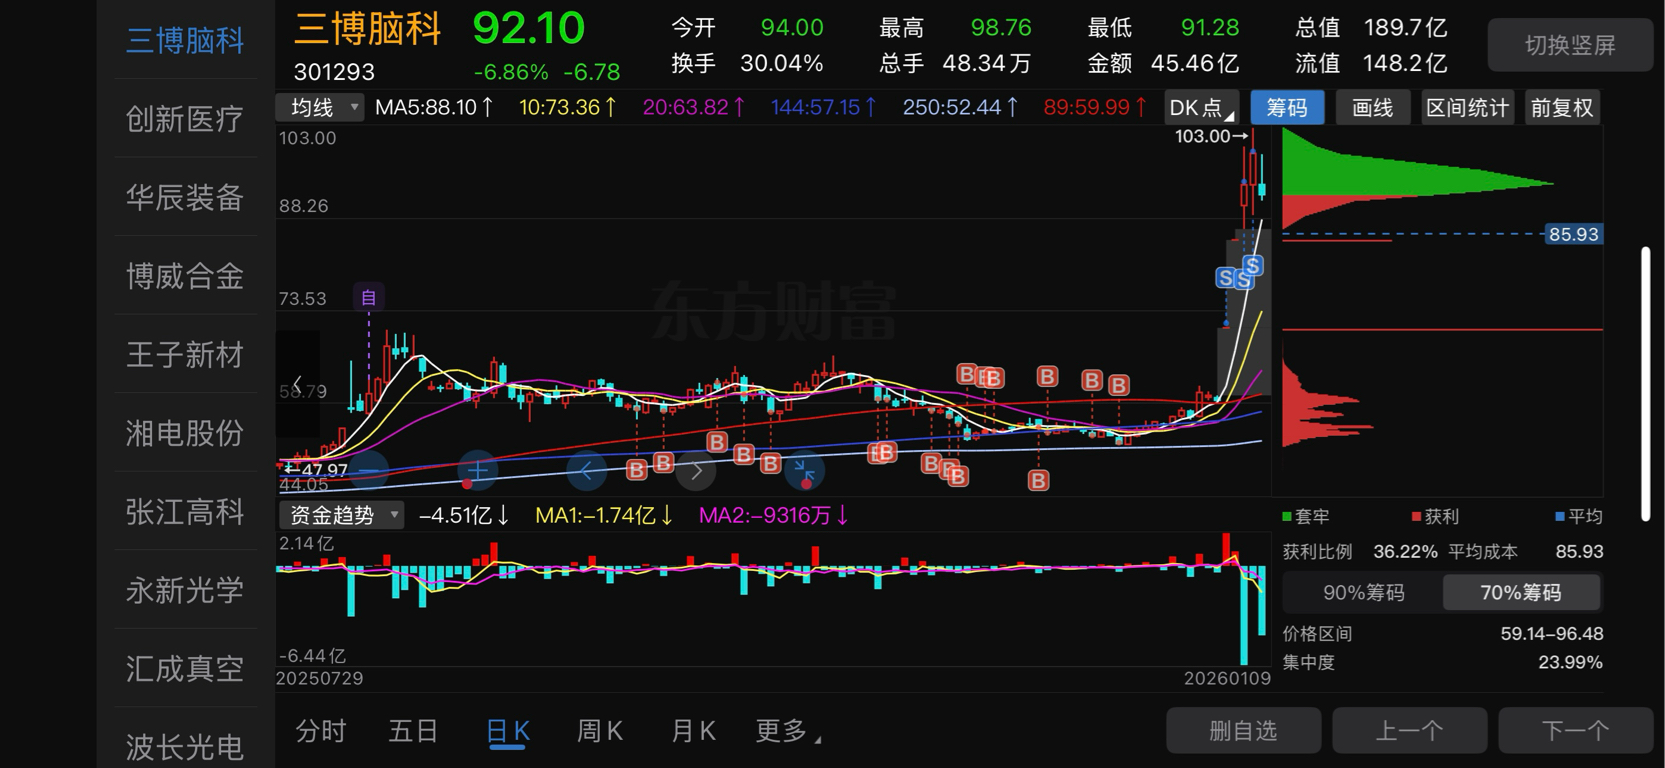The width and height of the screenshot is (1665, 768).
Task: Tap the 集中度 23.99% value
Action: click(1570, 662)
